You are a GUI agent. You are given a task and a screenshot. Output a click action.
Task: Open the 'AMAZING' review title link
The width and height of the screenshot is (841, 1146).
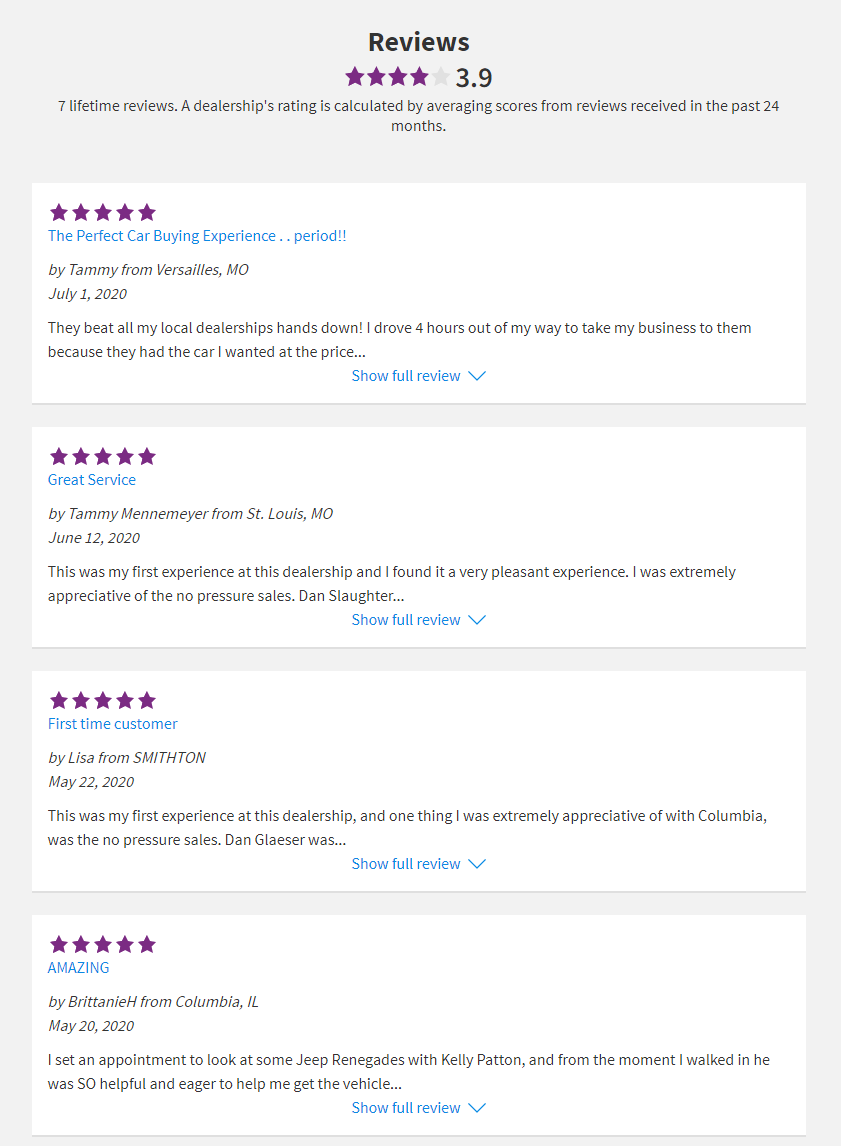click(79, 968)
